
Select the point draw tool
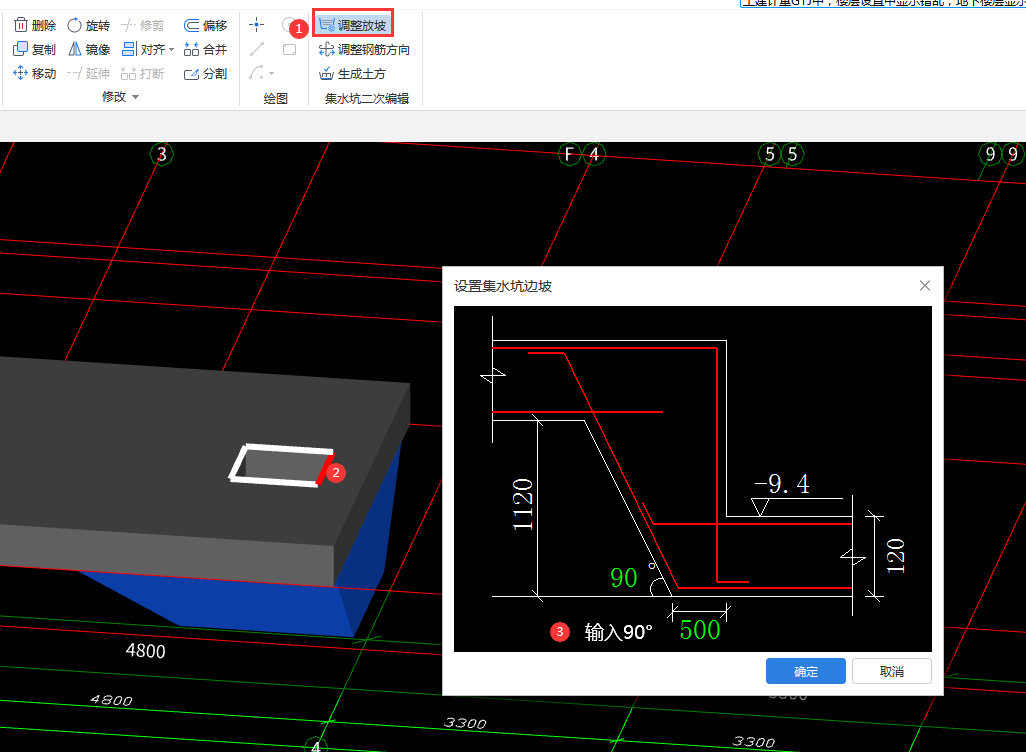tap(256, 26)
